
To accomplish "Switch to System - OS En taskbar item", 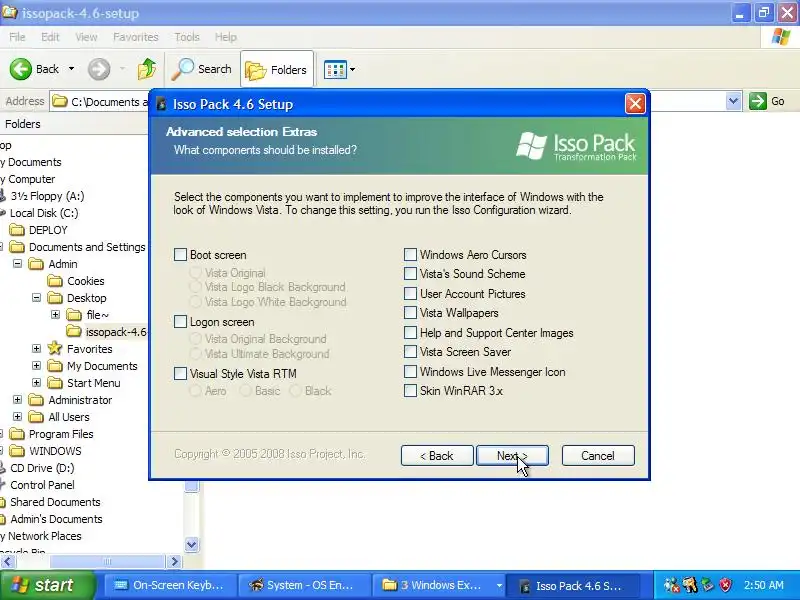I will pyautogui.click(x=304, y=585).
